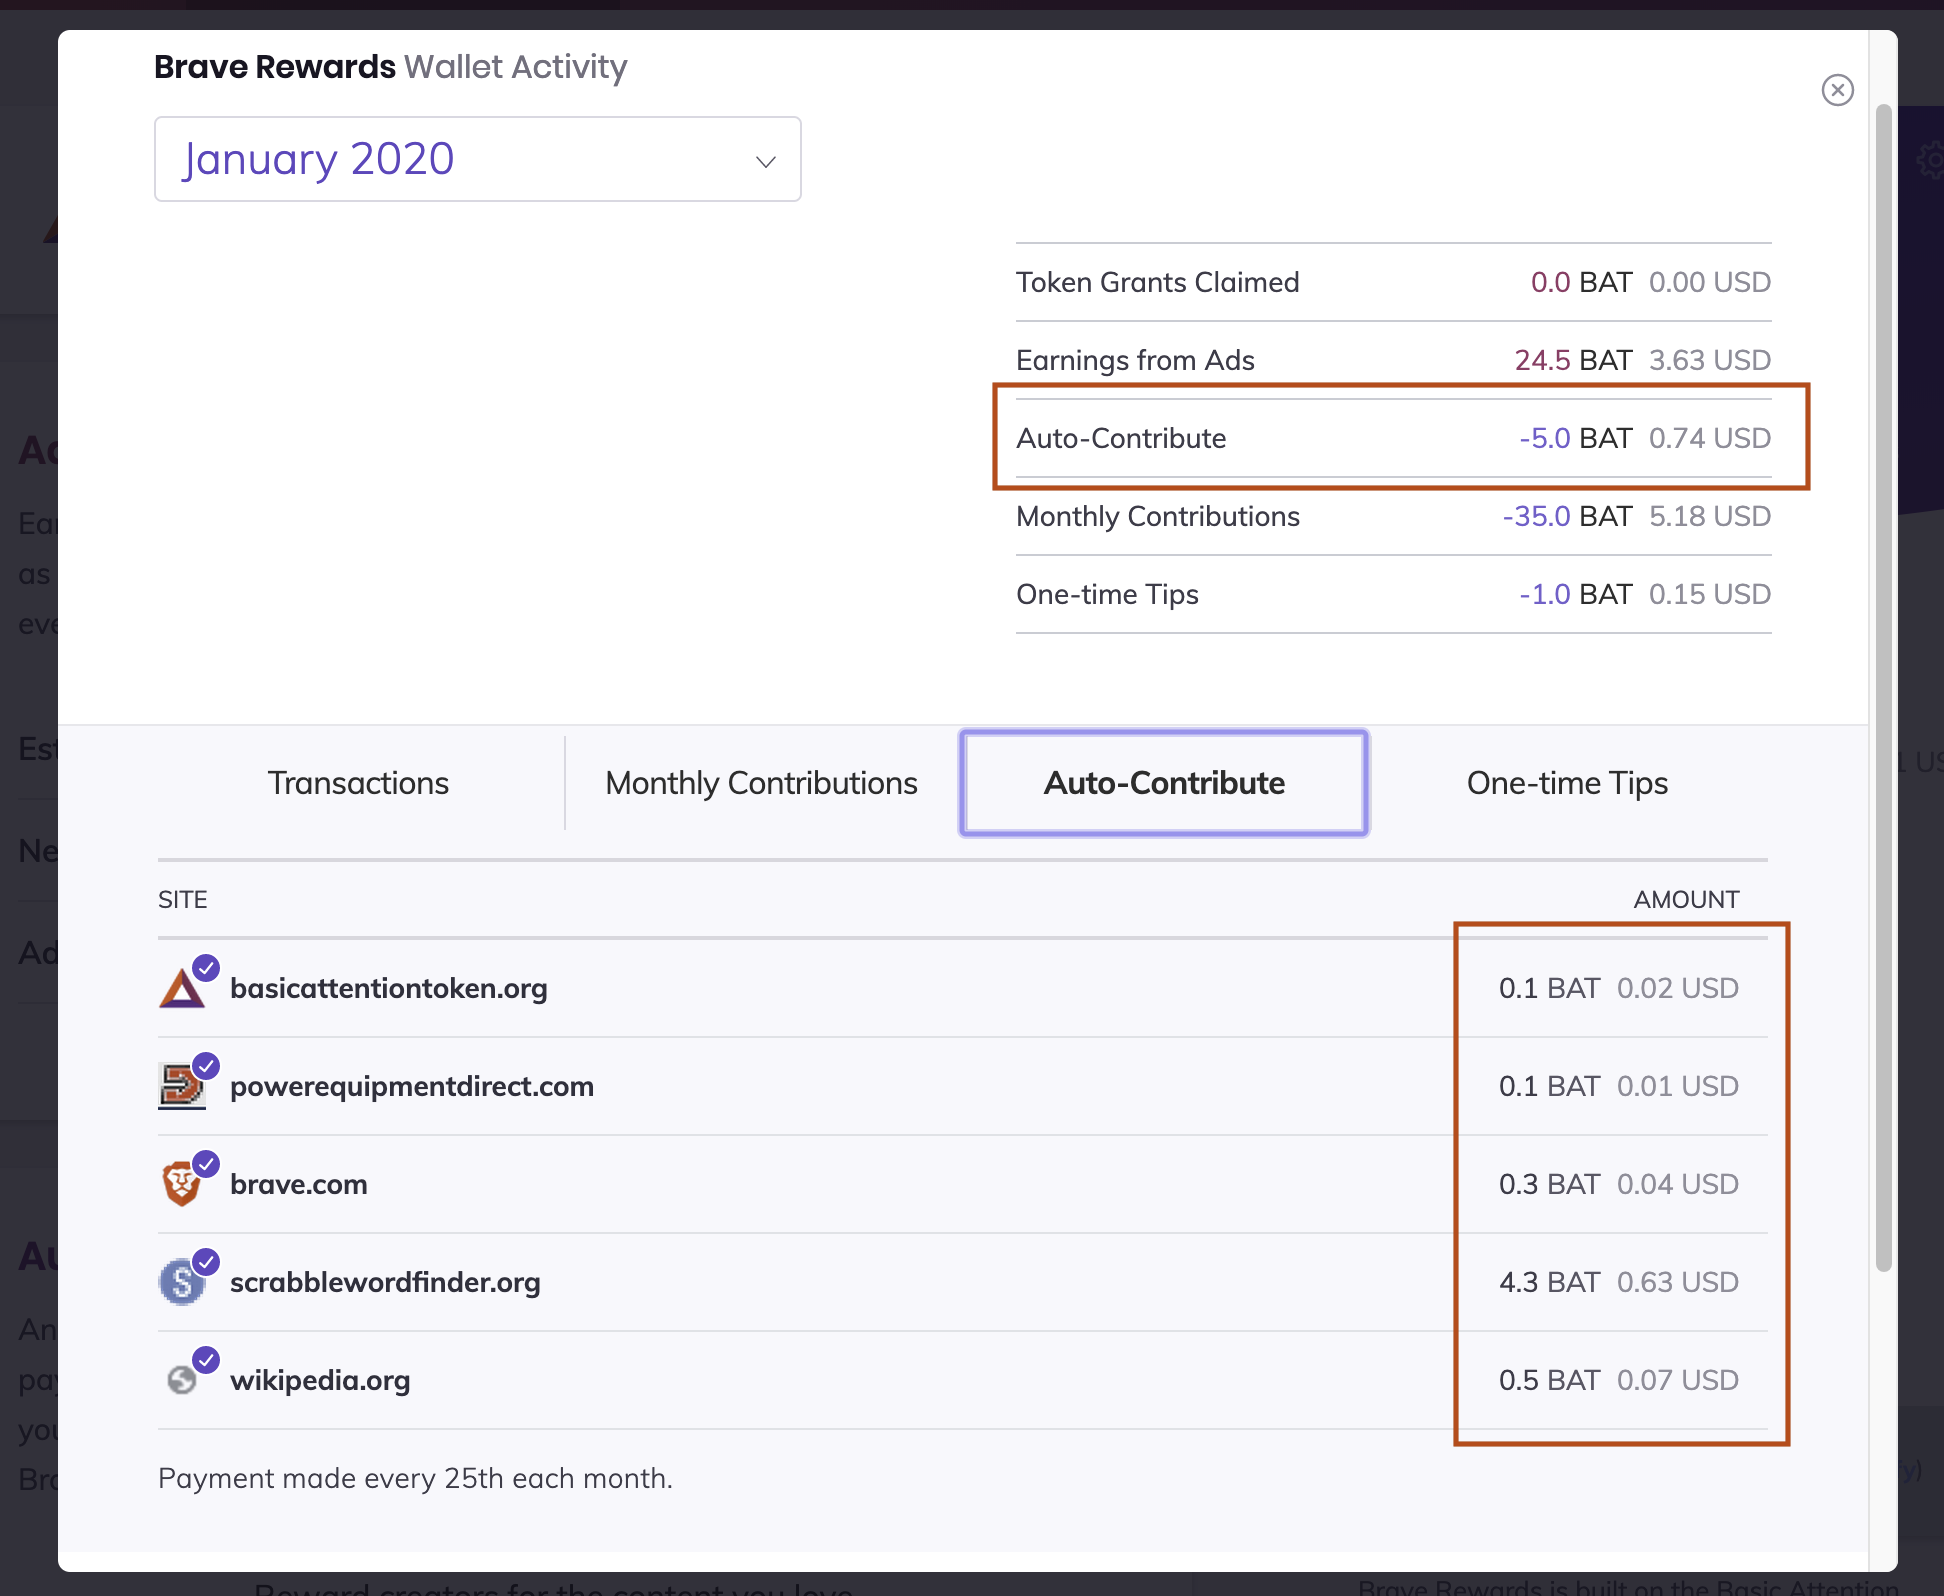
Task: Open the January 2020 month dropdown
Action: [477, 159]
